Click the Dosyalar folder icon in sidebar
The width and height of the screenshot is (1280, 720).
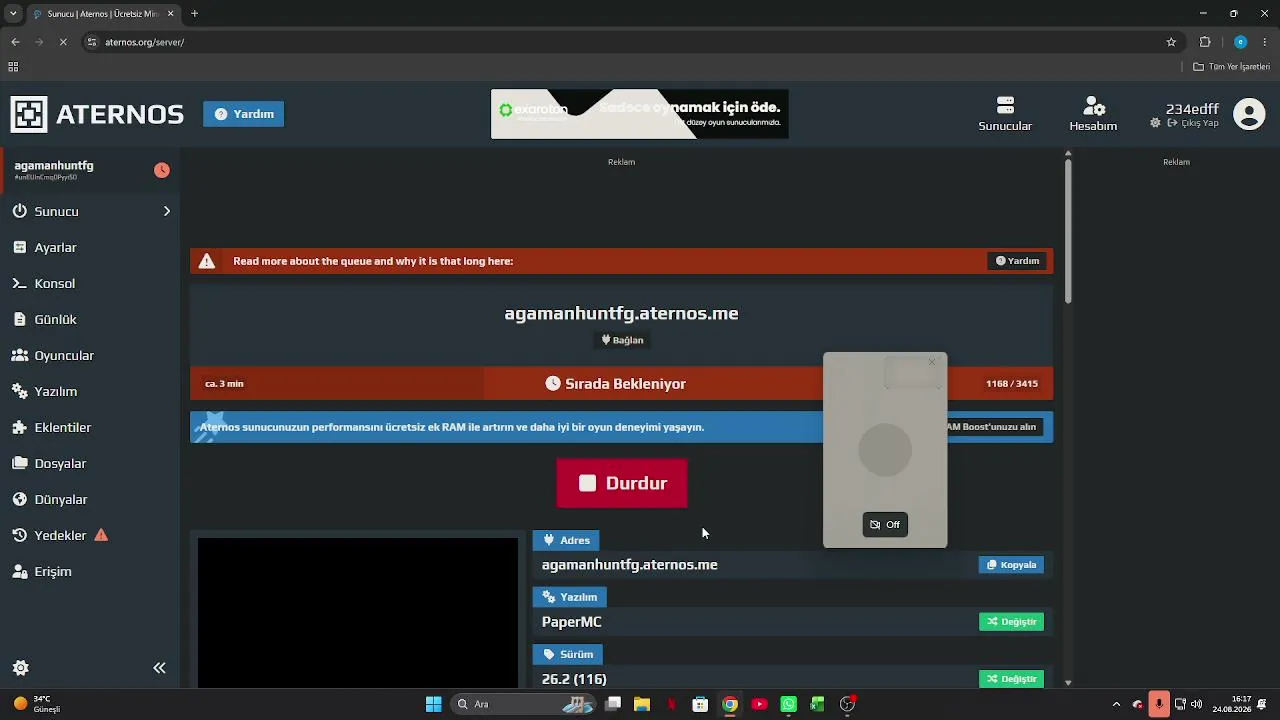[x=19, y=463]
